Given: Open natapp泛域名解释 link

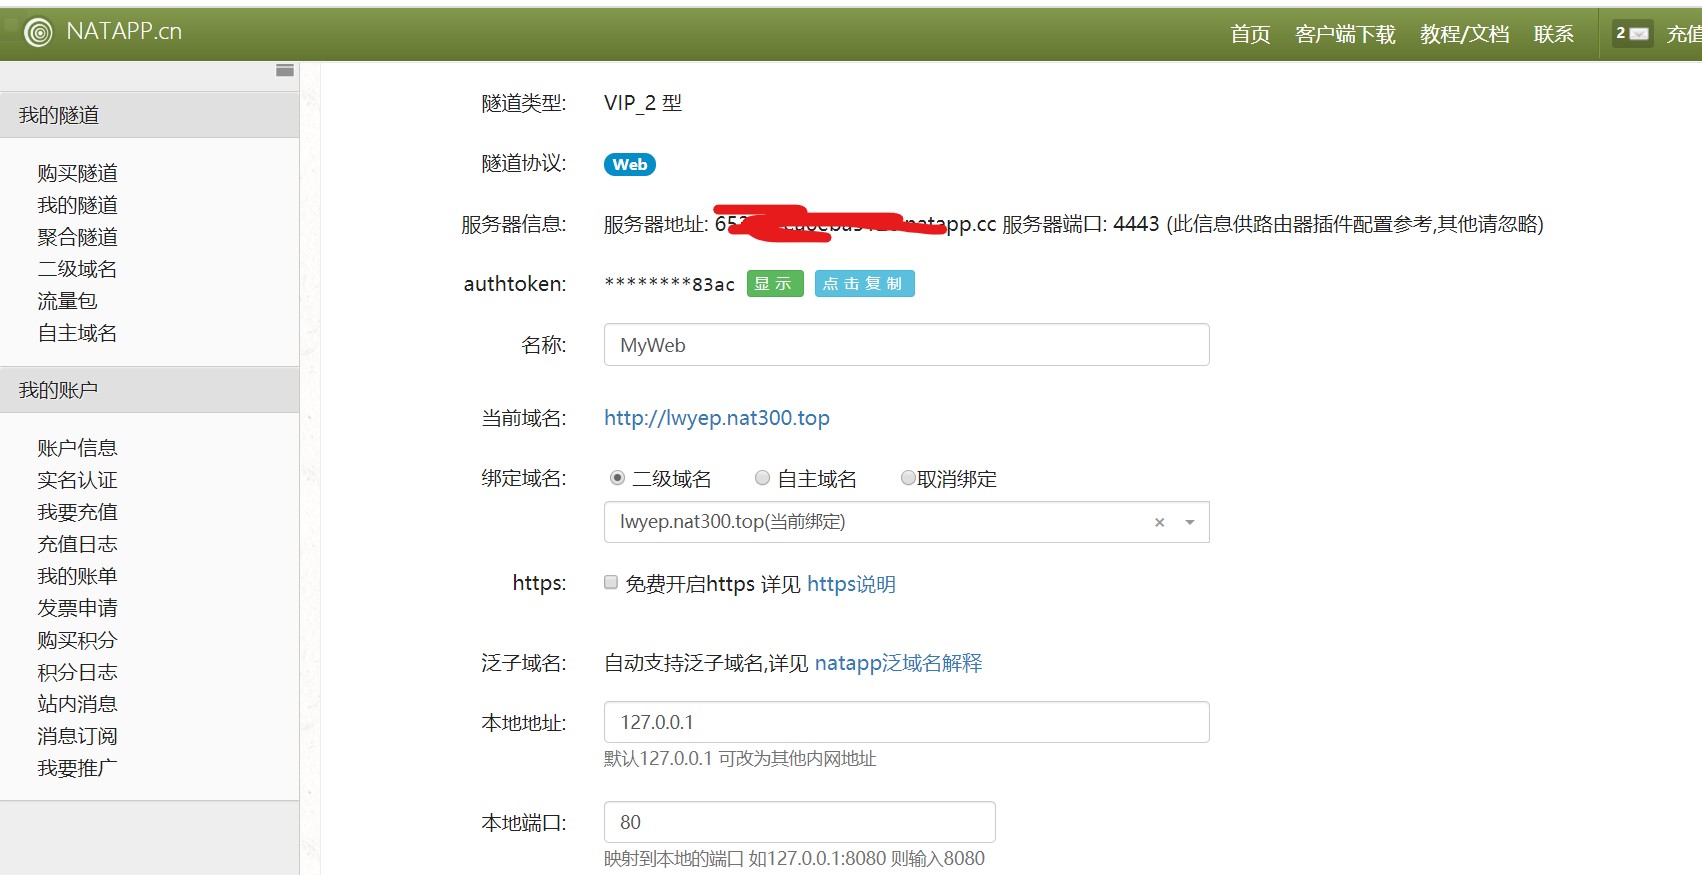Looking at the screenshot, I should point(898,663).
